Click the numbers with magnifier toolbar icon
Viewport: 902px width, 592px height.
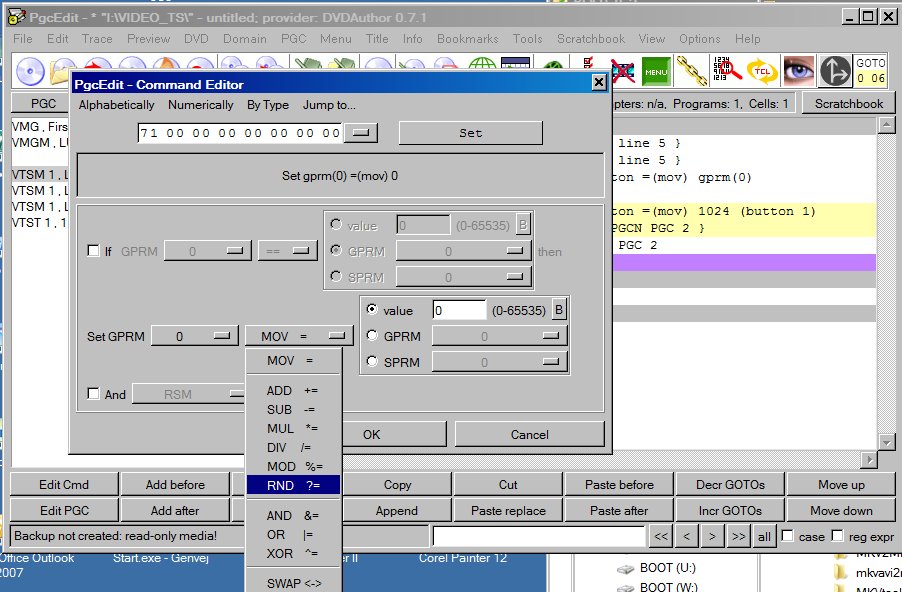pyautogui.click(x=726, y=71)
